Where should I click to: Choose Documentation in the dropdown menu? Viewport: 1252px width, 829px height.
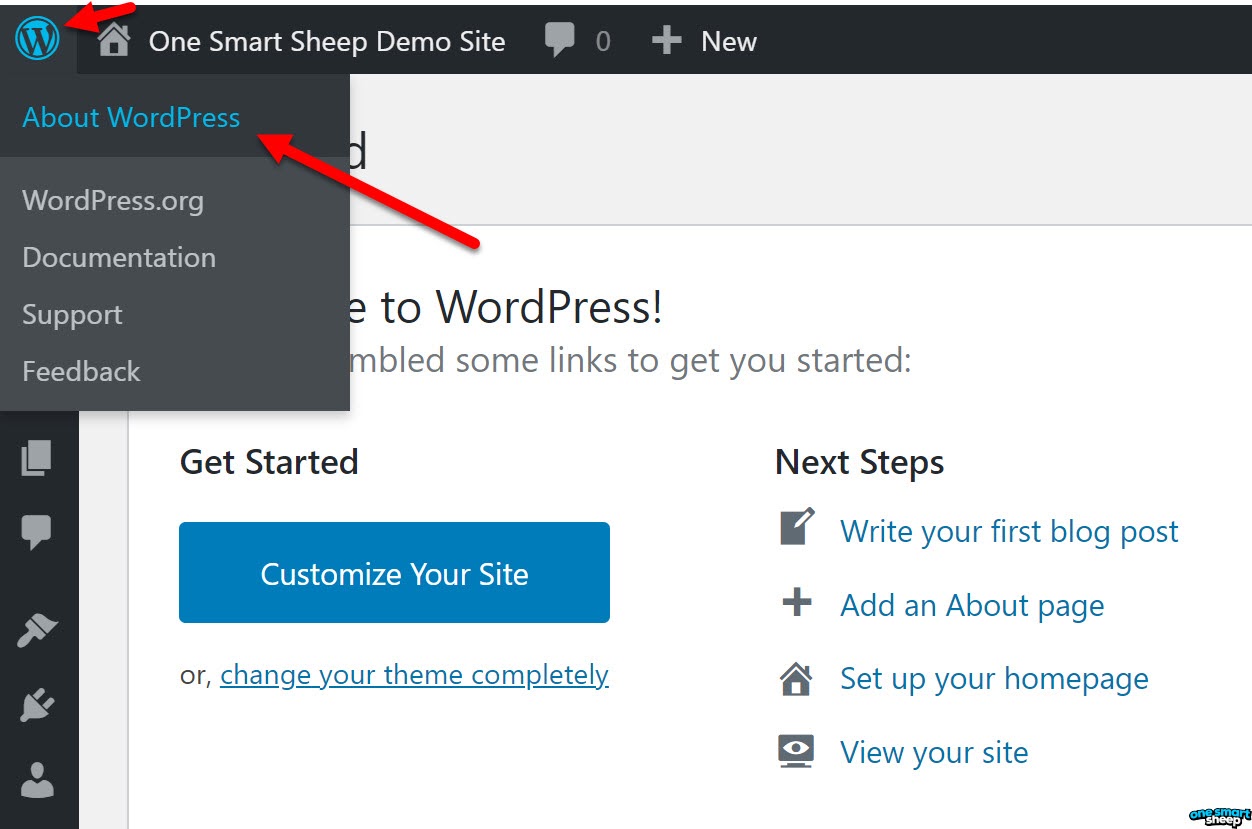pyautogui.click(x=119, y=257)
